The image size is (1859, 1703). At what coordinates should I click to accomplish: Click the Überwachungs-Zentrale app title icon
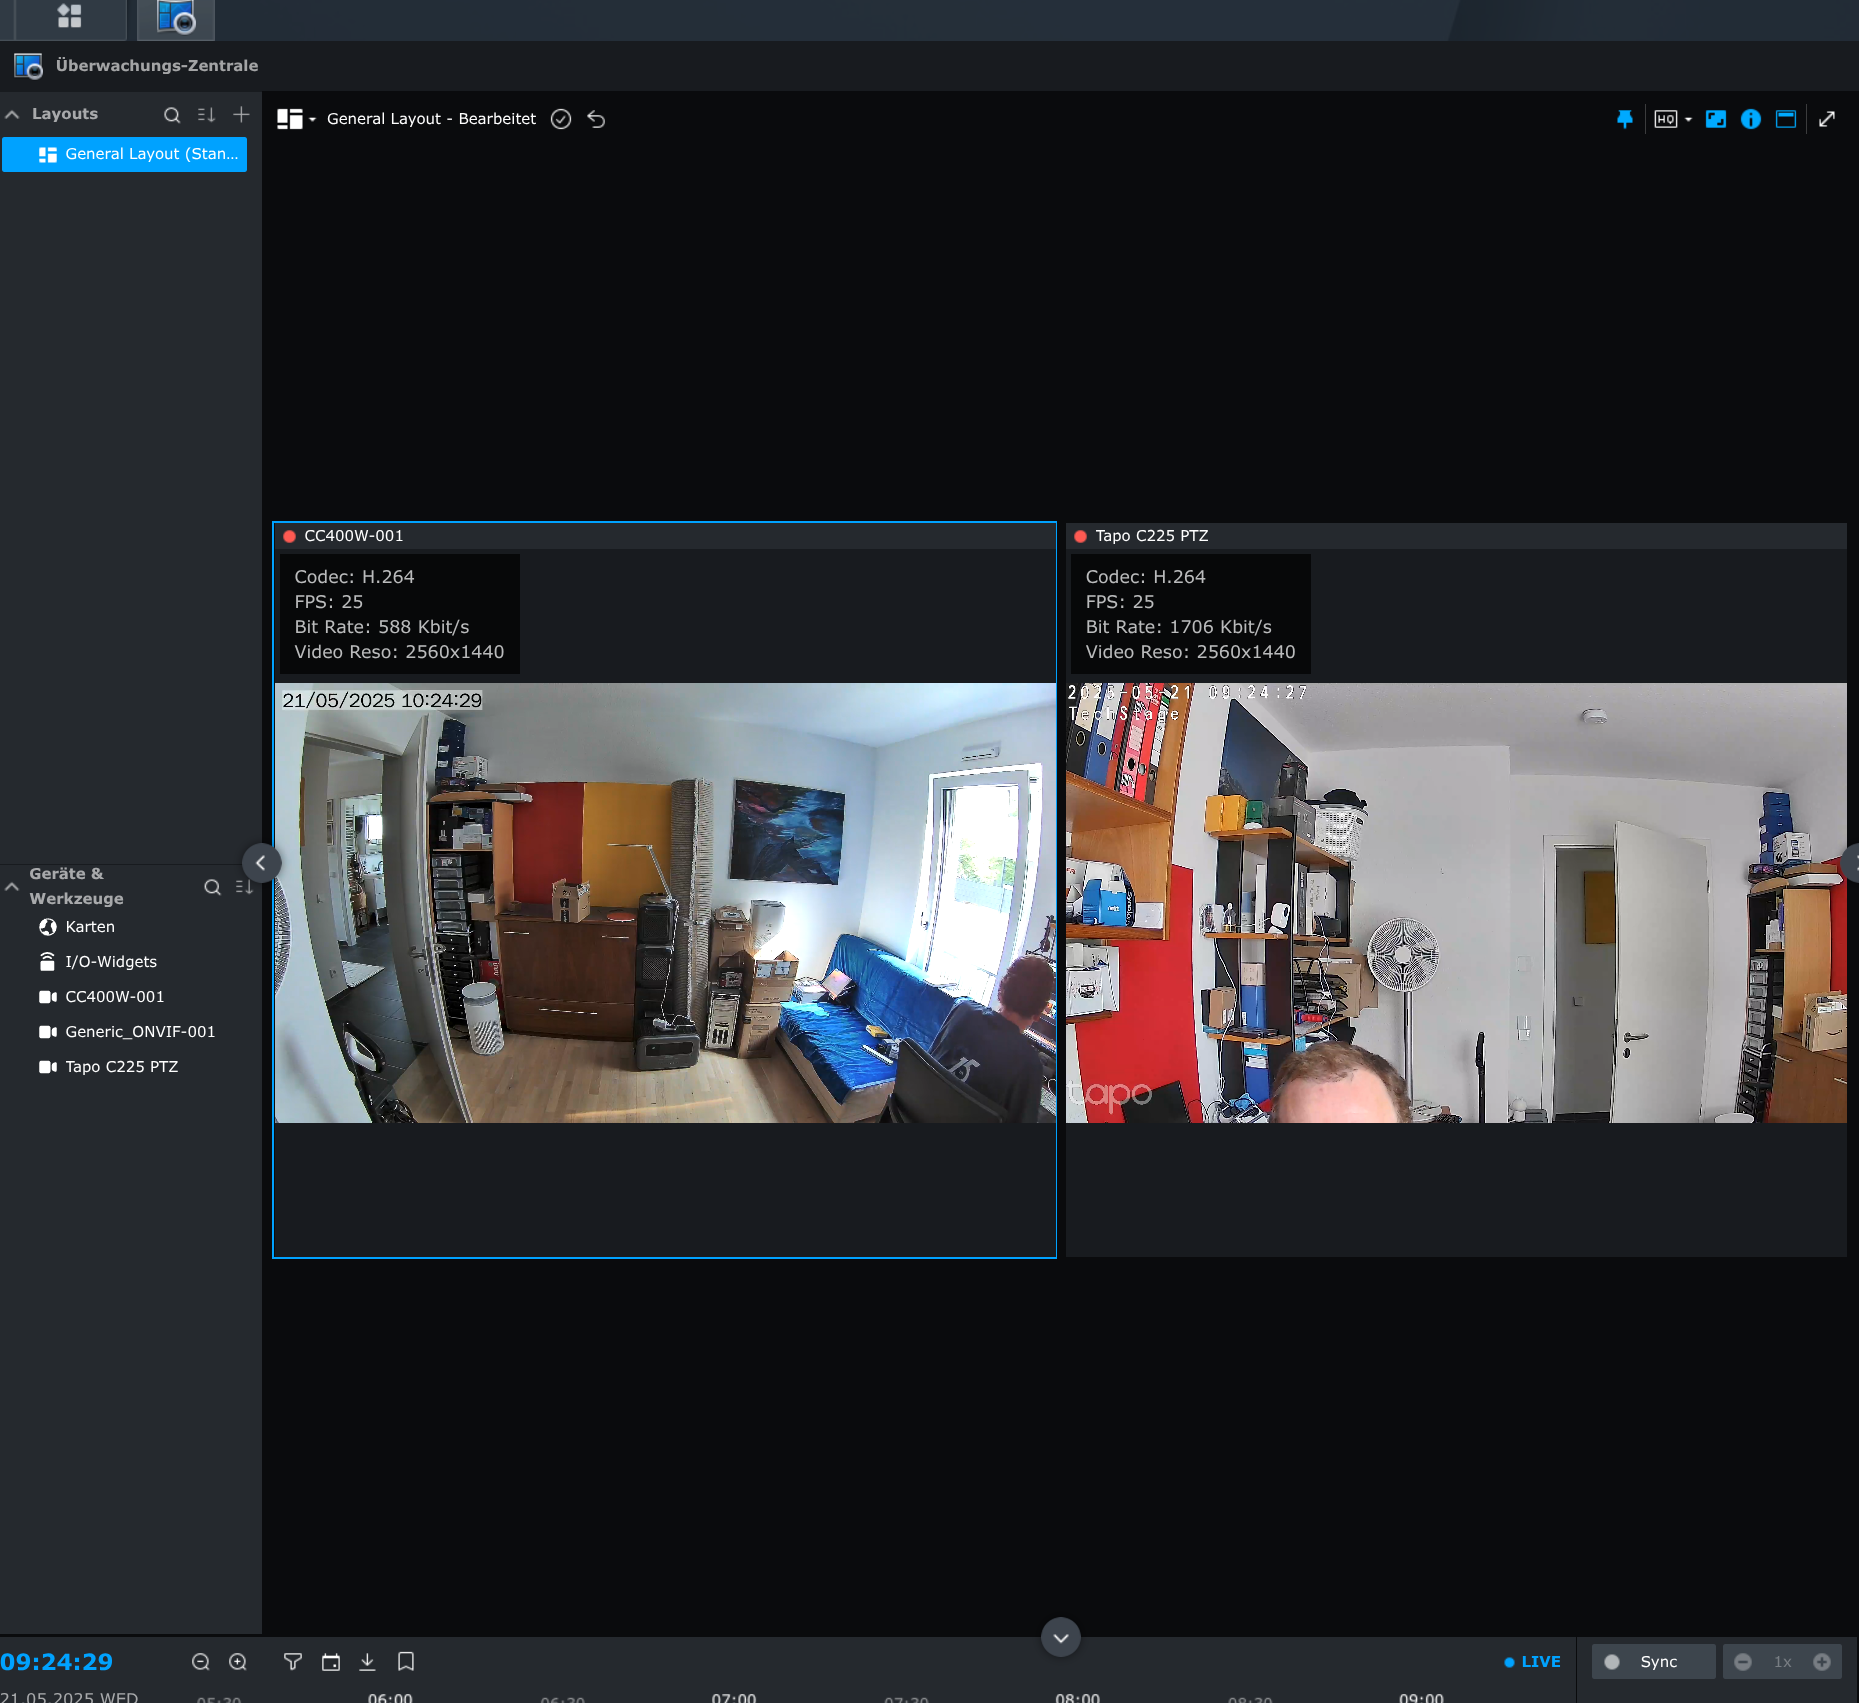(x=28, y=66)
